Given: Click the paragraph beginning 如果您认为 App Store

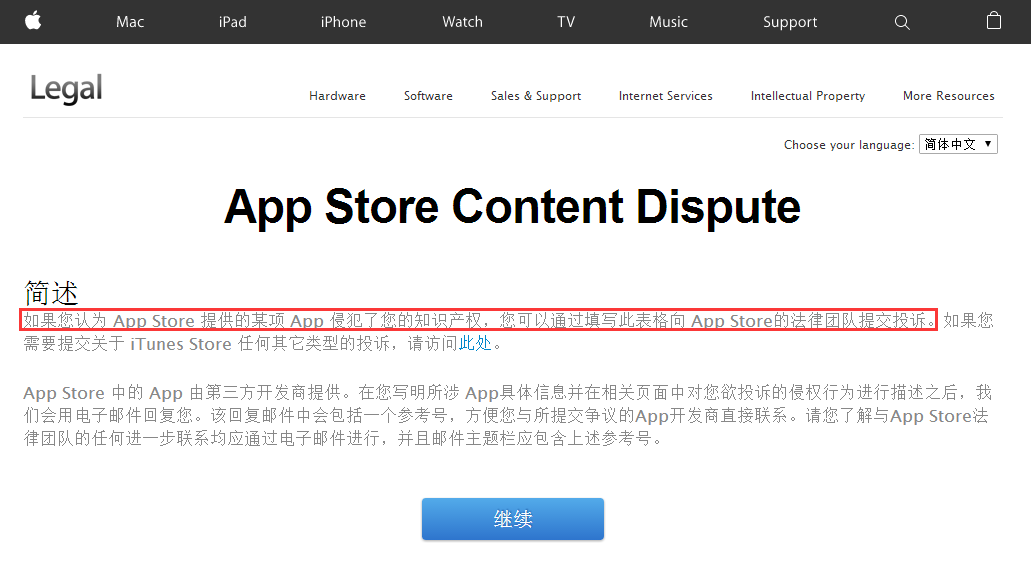Looking at the screenshot, I should pos(508,332).
